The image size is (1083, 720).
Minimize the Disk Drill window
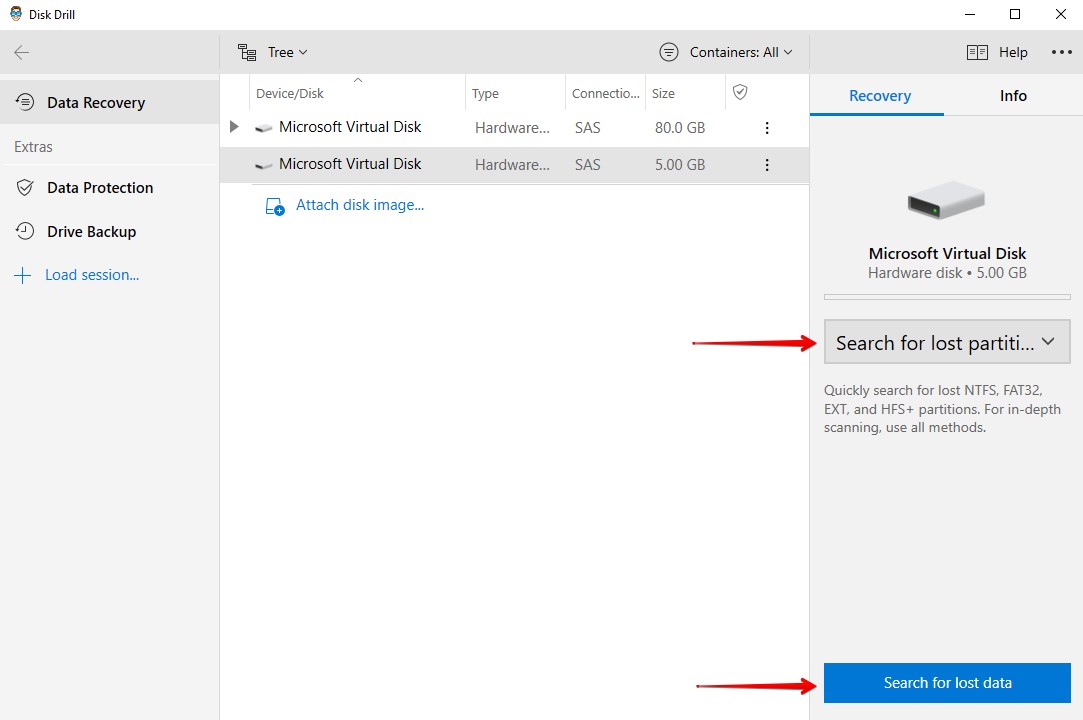coord(970,14)
